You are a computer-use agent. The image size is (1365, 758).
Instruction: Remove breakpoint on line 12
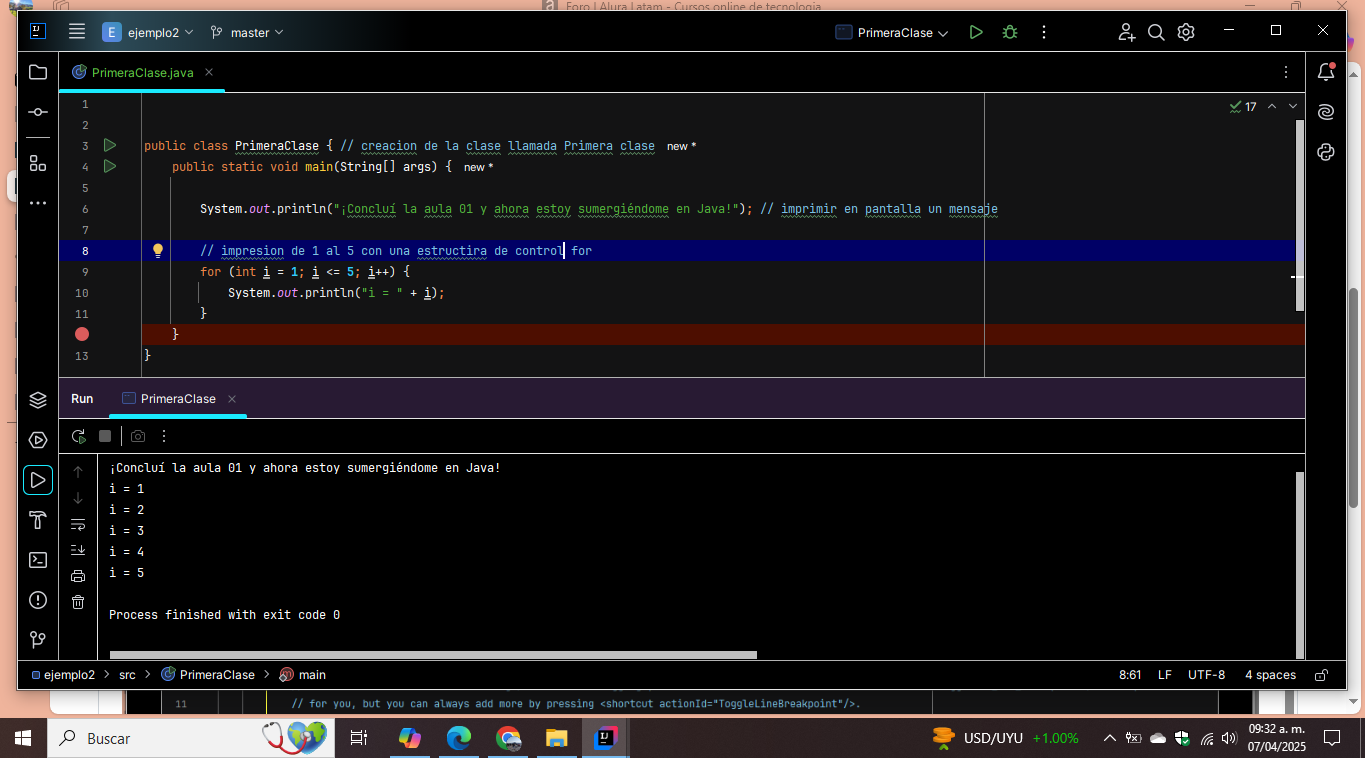[82, 334]
